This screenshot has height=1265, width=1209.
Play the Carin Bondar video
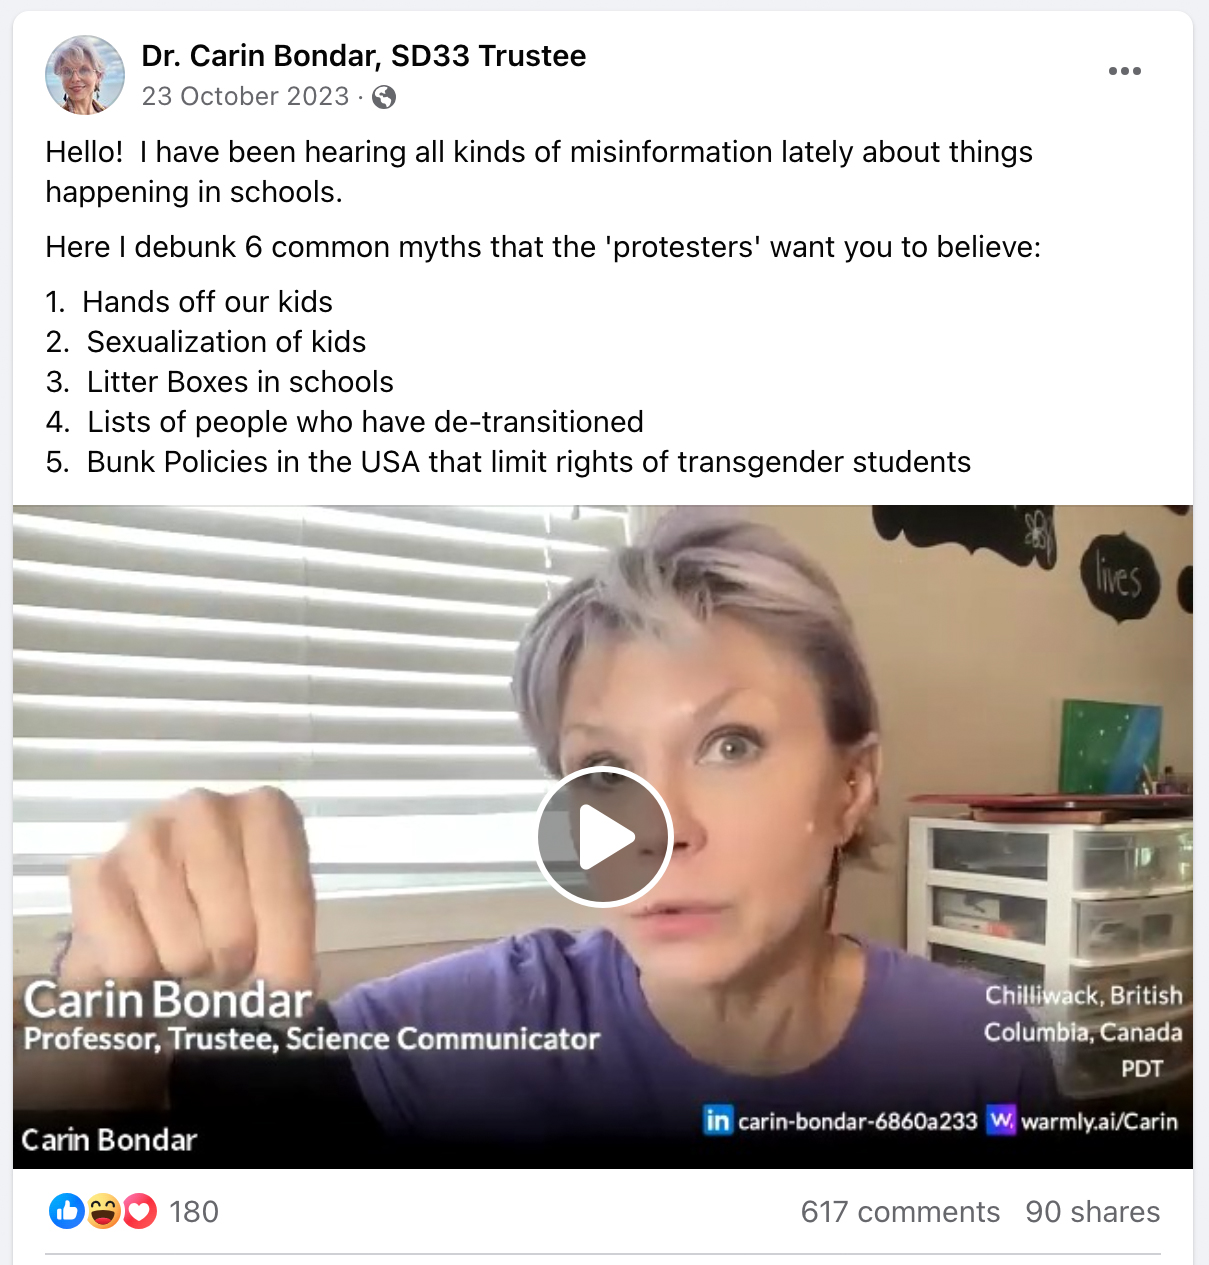pos(603,836)
